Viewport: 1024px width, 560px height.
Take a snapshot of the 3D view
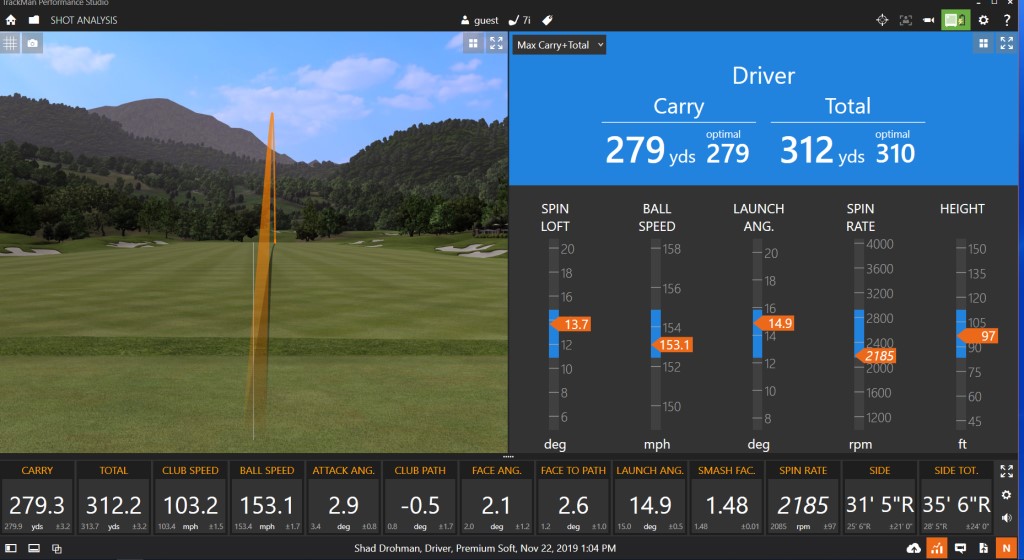click(x=33, y=44)
